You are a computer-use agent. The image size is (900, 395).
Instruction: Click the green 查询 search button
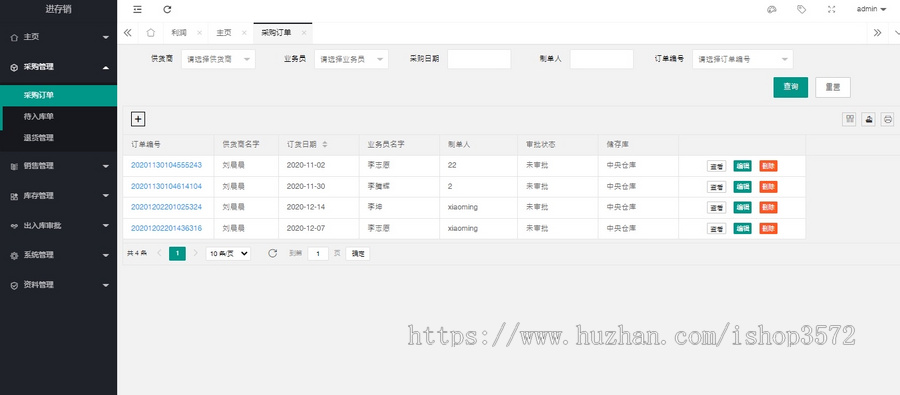click(x=790, y=87)
